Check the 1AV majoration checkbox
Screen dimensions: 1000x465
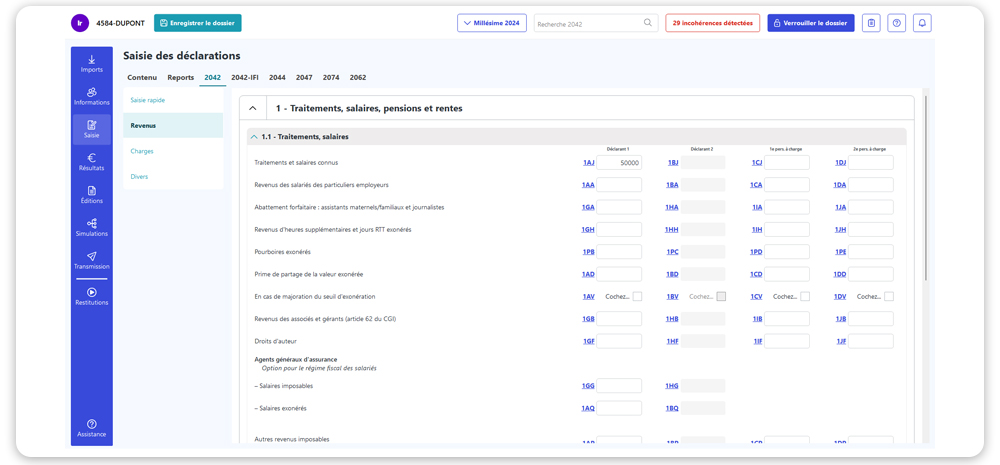(637, 297)
